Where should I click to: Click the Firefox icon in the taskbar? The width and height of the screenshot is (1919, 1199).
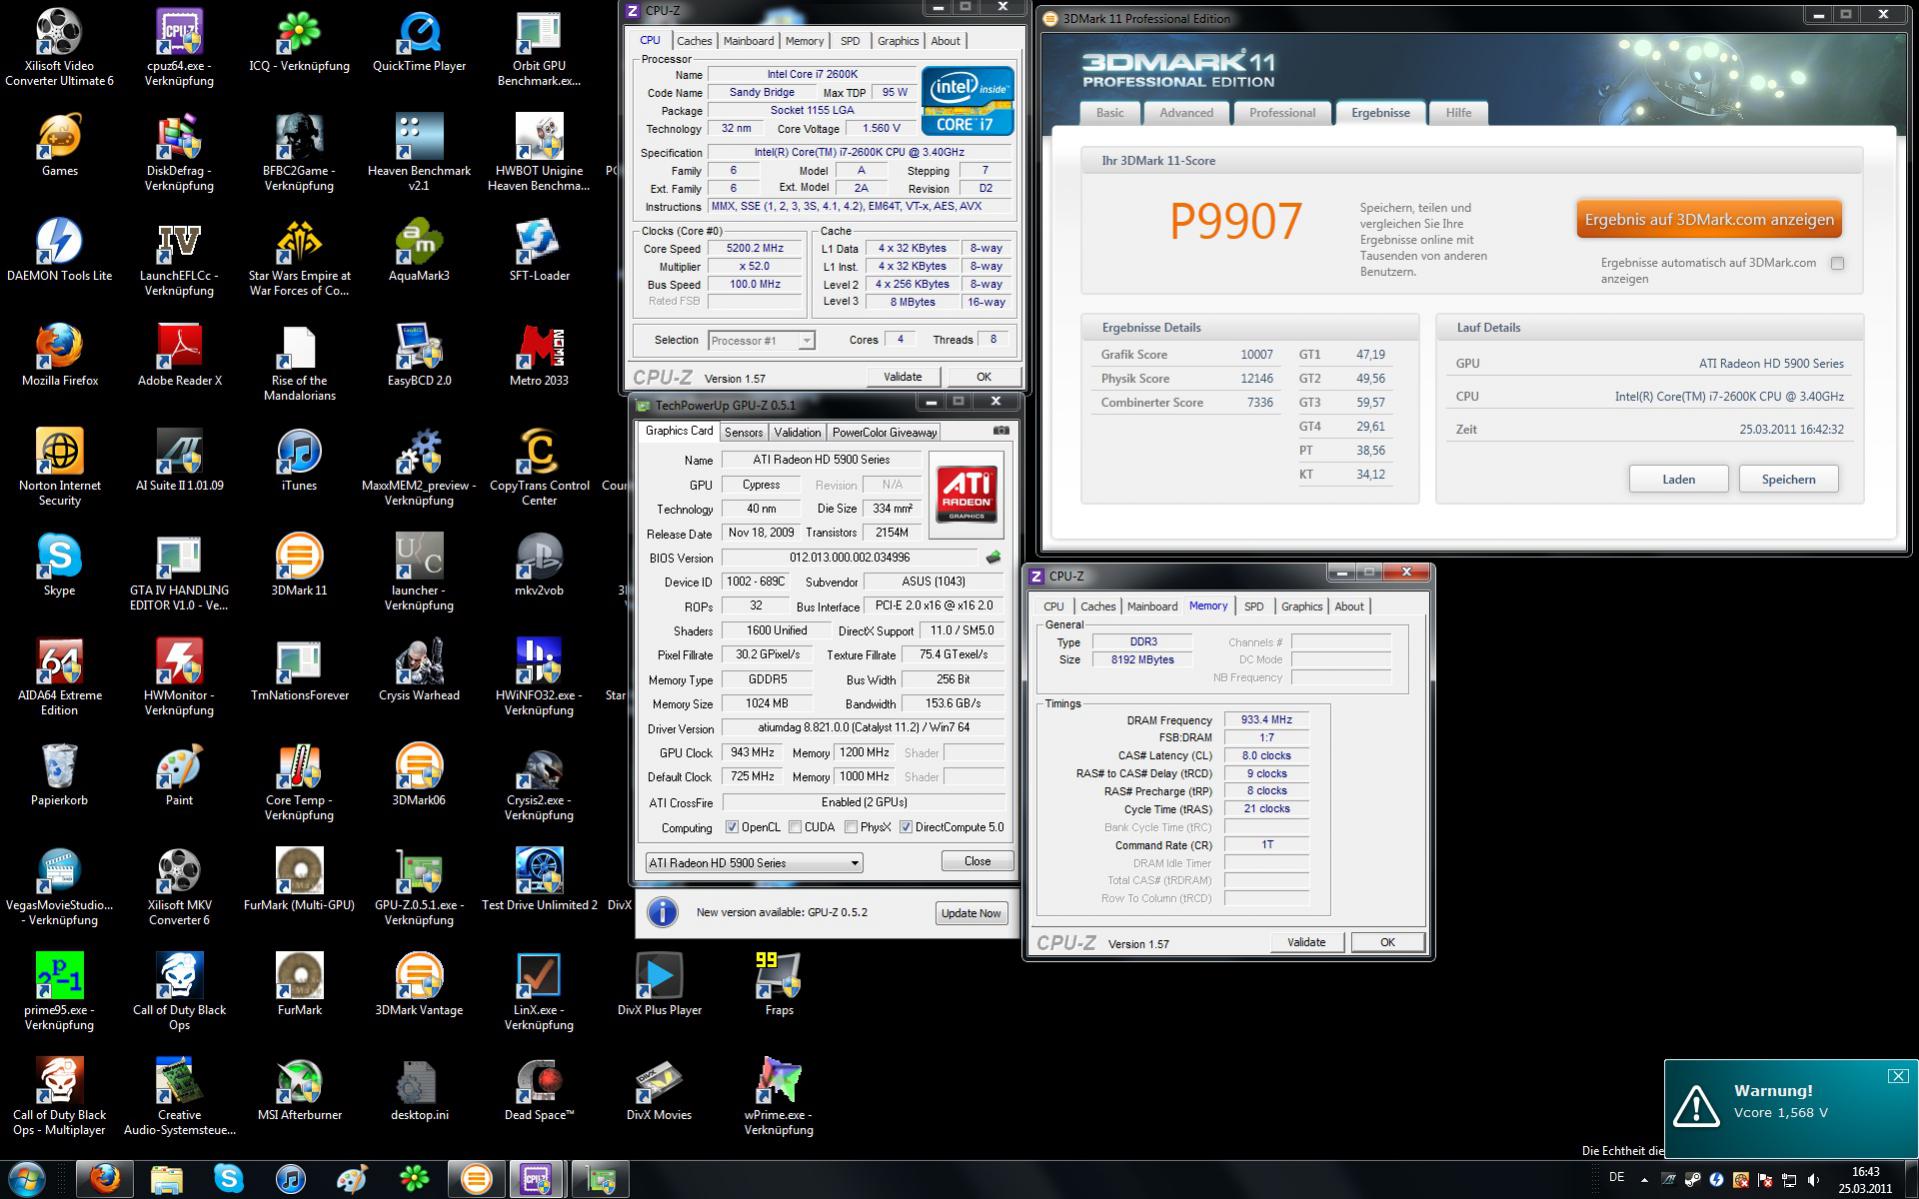(x=104, y=1179)
